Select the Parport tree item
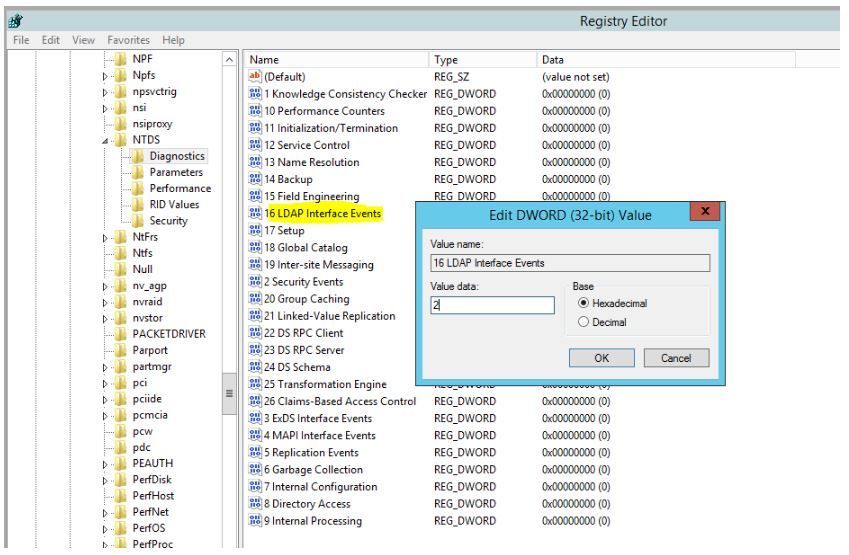Screen dimensions: 849x555 click(x=150, y=350)
